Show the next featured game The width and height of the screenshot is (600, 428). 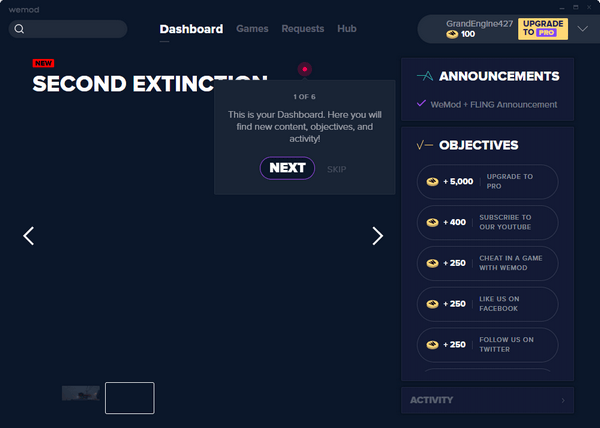[x=377, y=236]
